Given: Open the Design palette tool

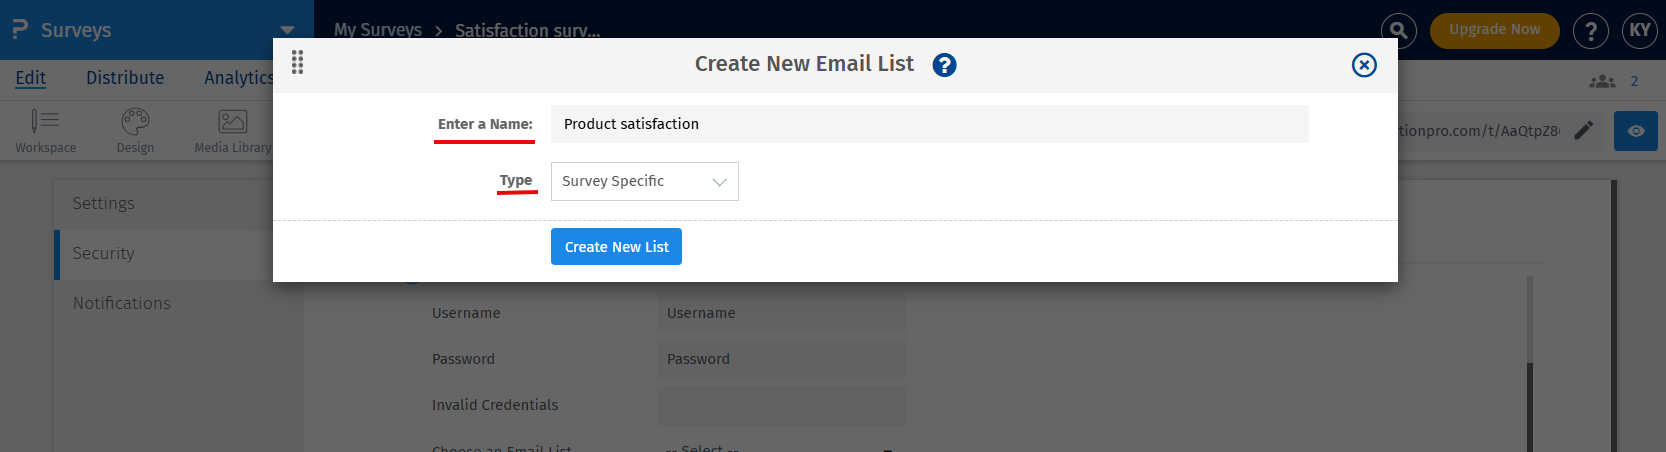Looking at the screenshot, I should tap(135, 131).
